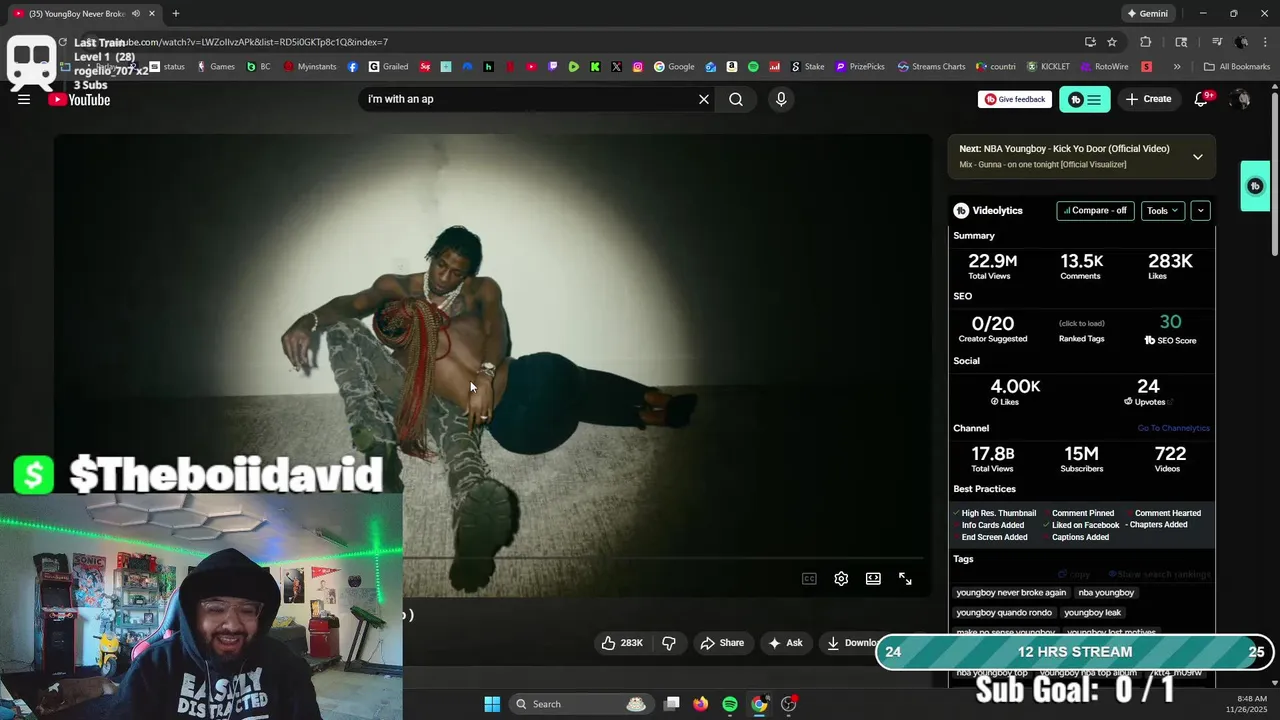Screen dimensions: 1280x720
Task: Bookmark this page with the star
Action: [1112, 42]
